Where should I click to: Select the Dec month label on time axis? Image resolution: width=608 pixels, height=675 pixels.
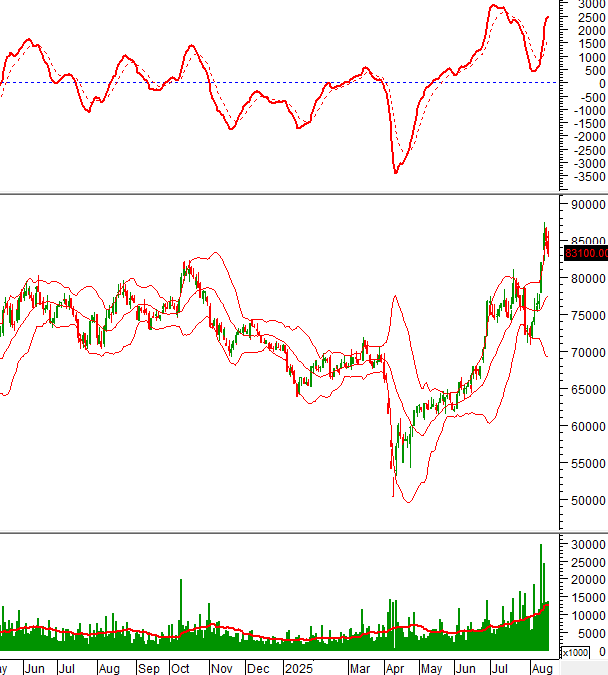tap(258, 669)
